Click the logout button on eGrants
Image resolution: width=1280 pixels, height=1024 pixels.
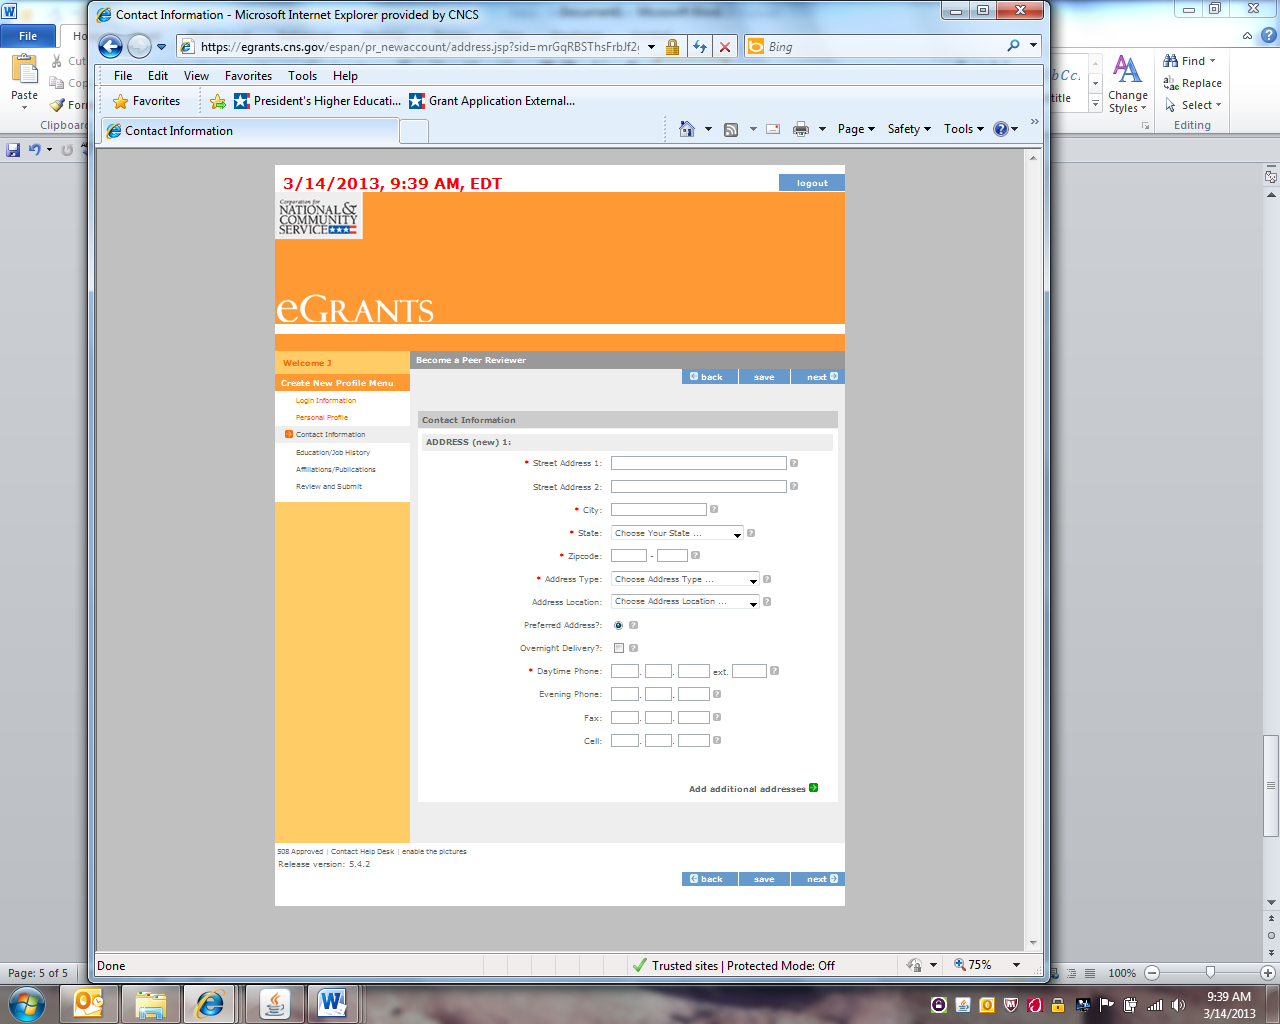(812, 183)
